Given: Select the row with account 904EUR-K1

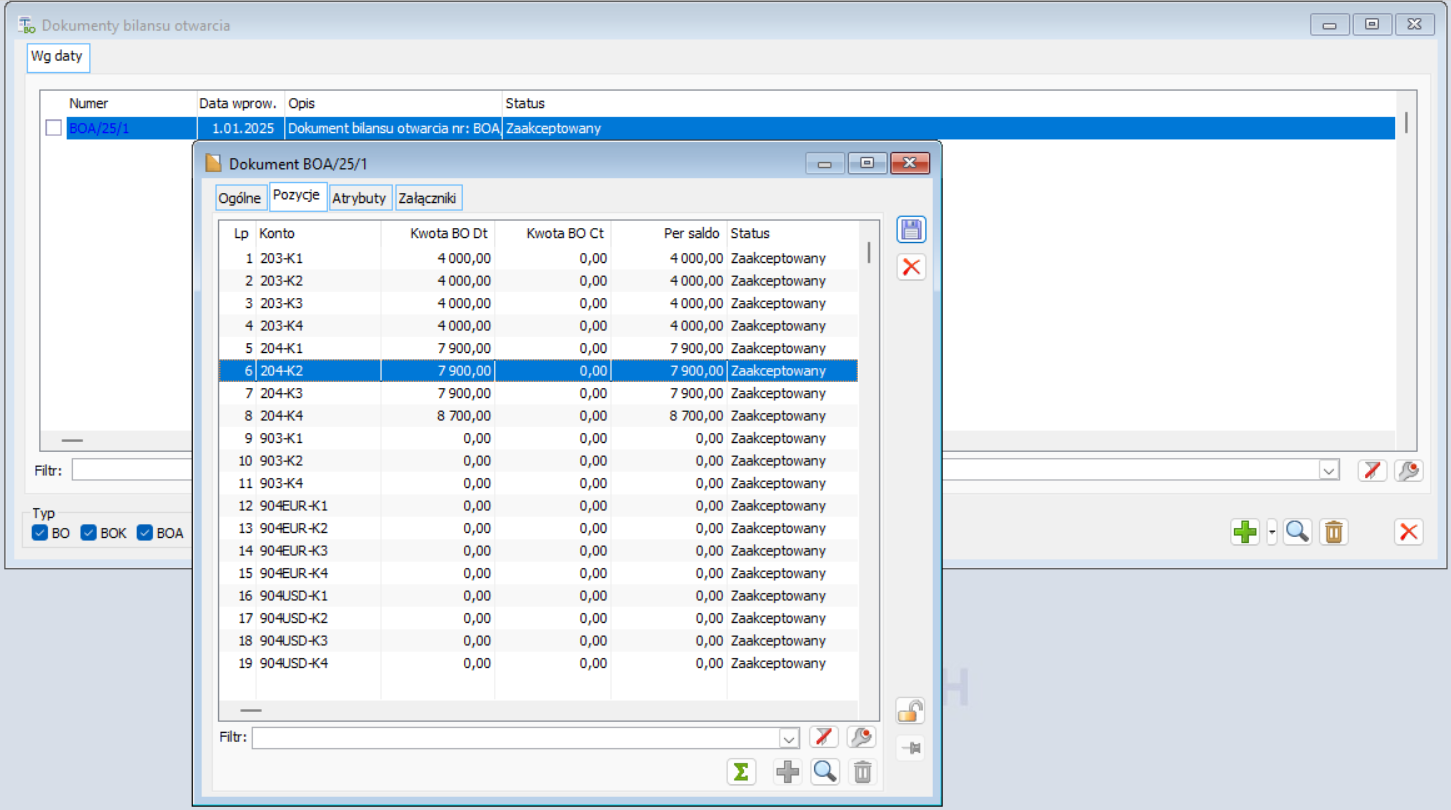Looking at the screenshot, I should [x=538, y=506].
